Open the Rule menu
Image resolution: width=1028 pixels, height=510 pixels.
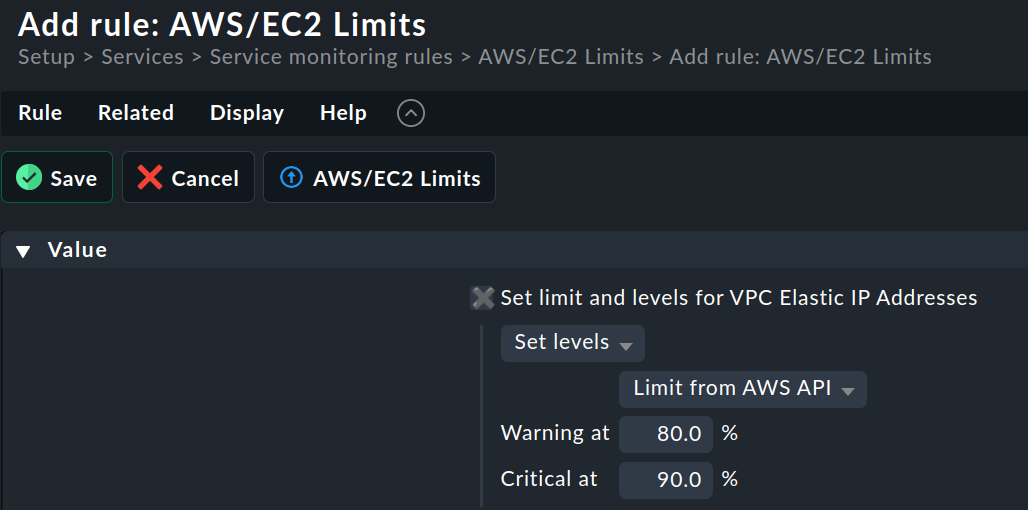(x=40, y=113)
